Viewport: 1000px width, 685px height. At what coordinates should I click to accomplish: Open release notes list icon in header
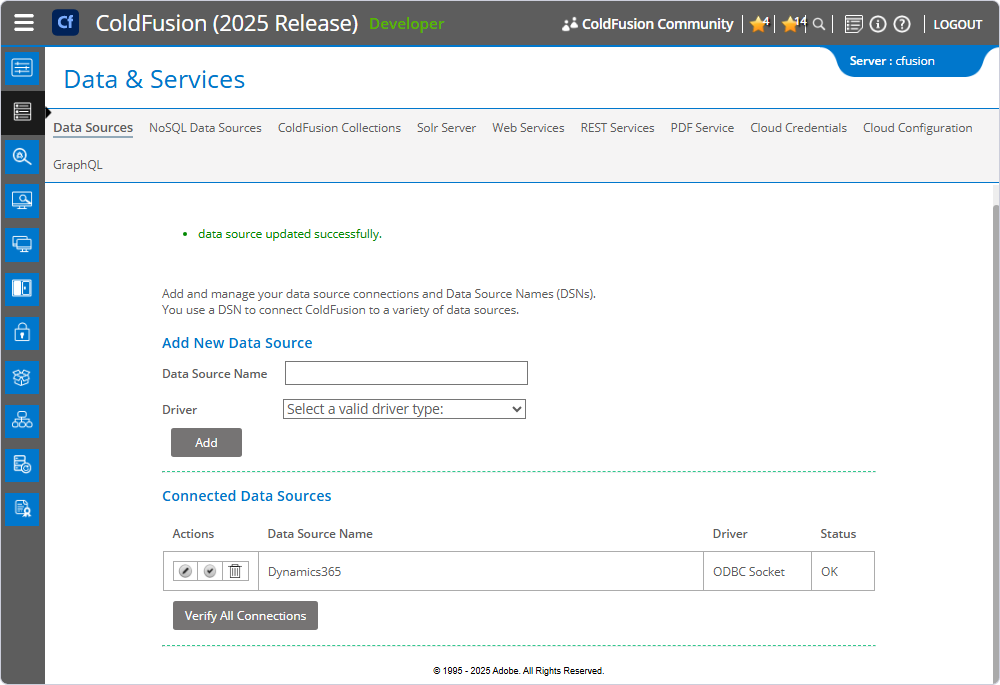pyautogui.click(x=852, y=23)
